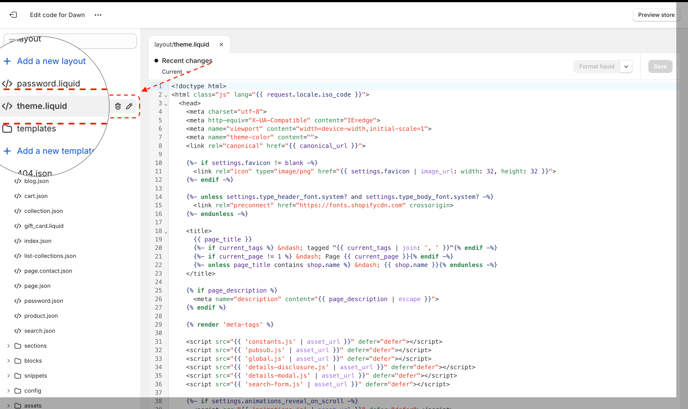This screenshot has width=688, height=409.
Task: Open page.contact.json template file
Action: 48,271
